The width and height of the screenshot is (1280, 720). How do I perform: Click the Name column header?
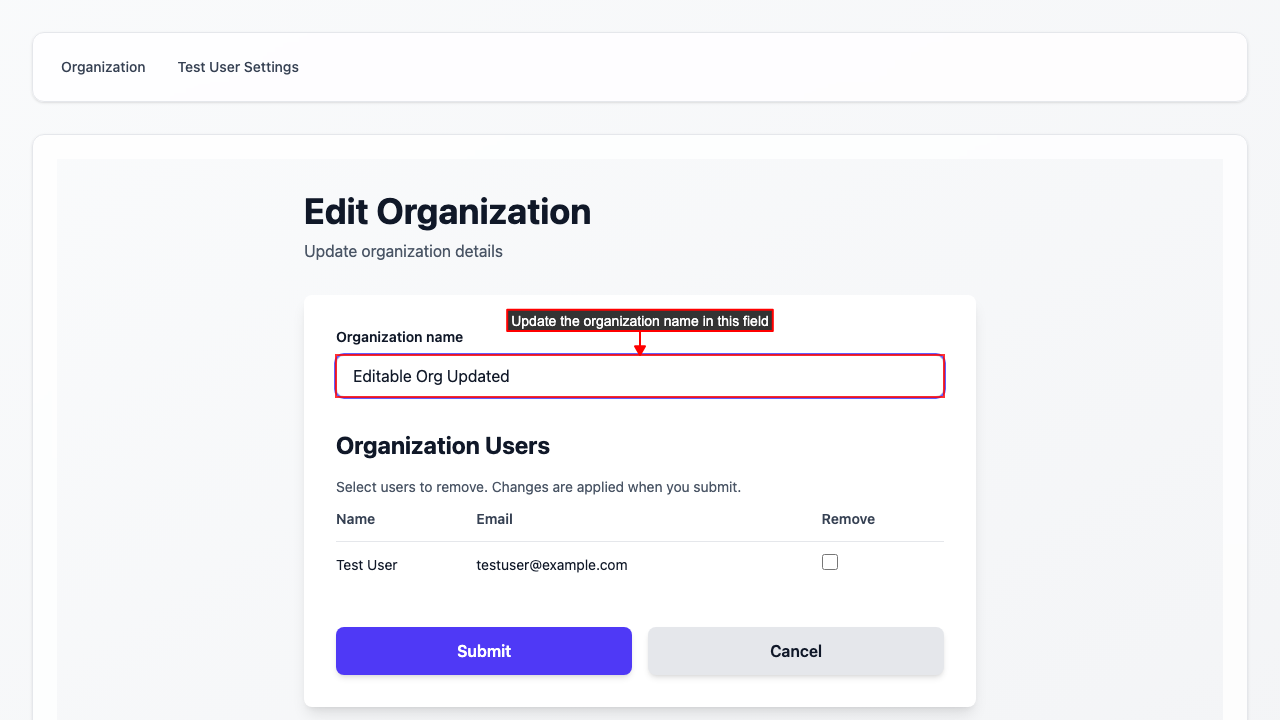pyautogui.click(x=355, y=519)
